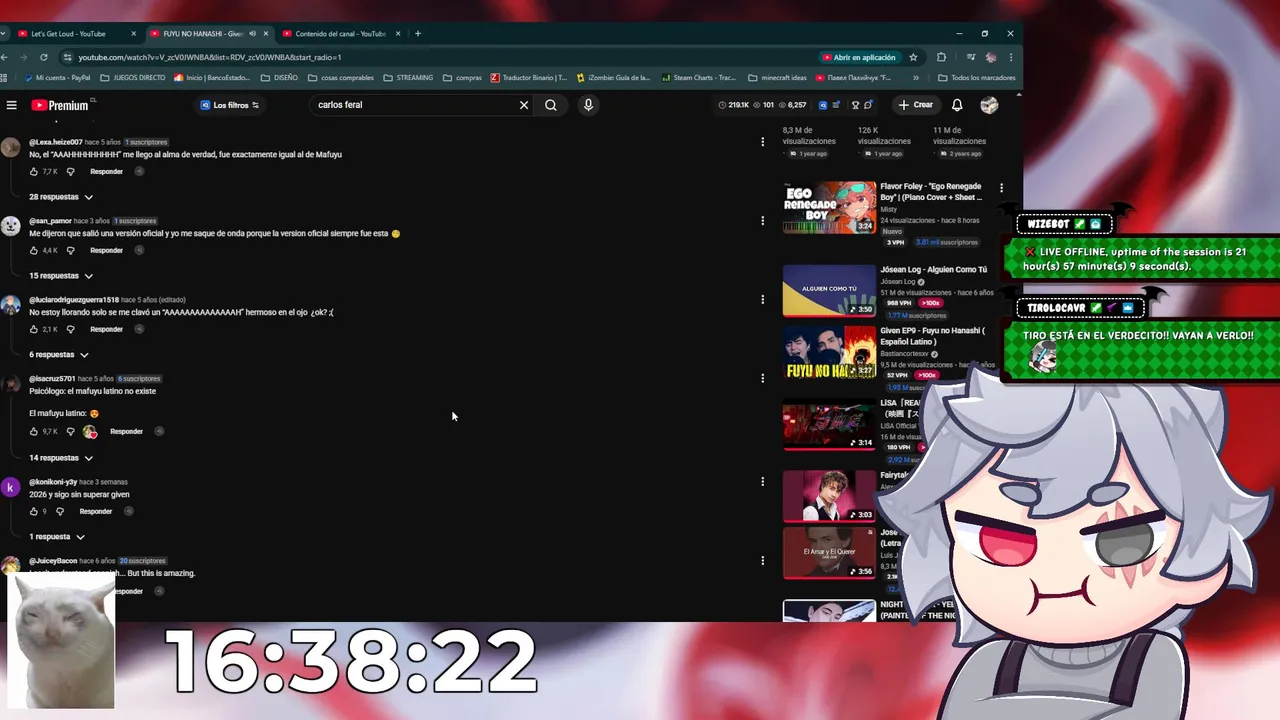Open Chrome's three-dot menu
Viewport: 1280px width, 720px height.
point(1011,57)
